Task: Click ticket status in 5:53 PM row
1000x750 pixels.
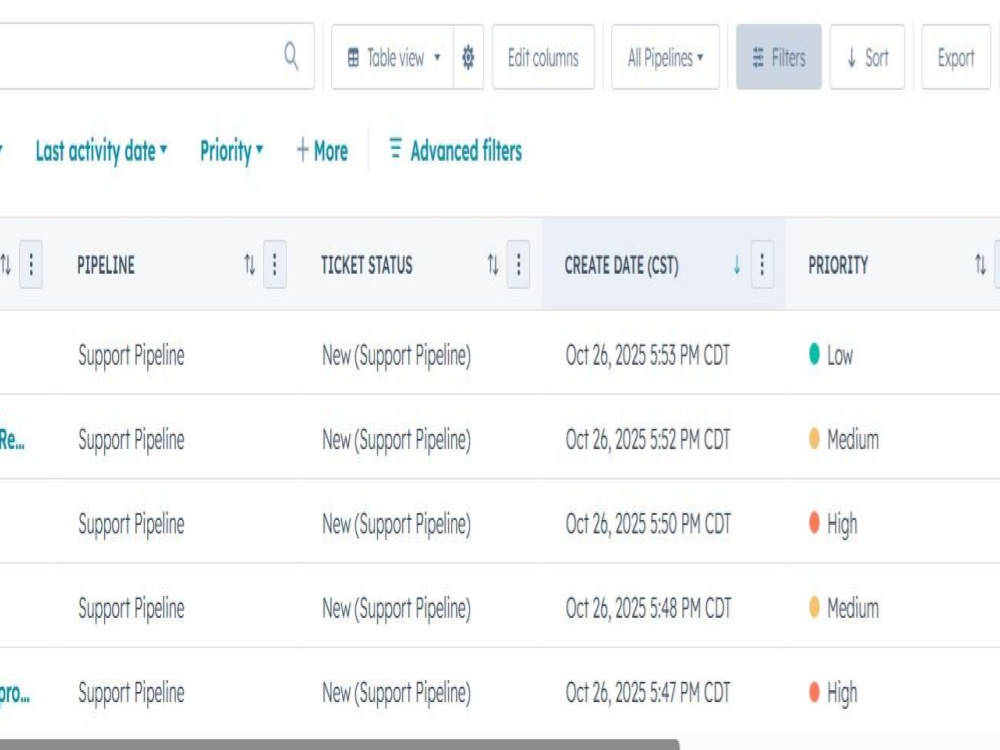Action: pyautogui.click(x=396, y=355)
